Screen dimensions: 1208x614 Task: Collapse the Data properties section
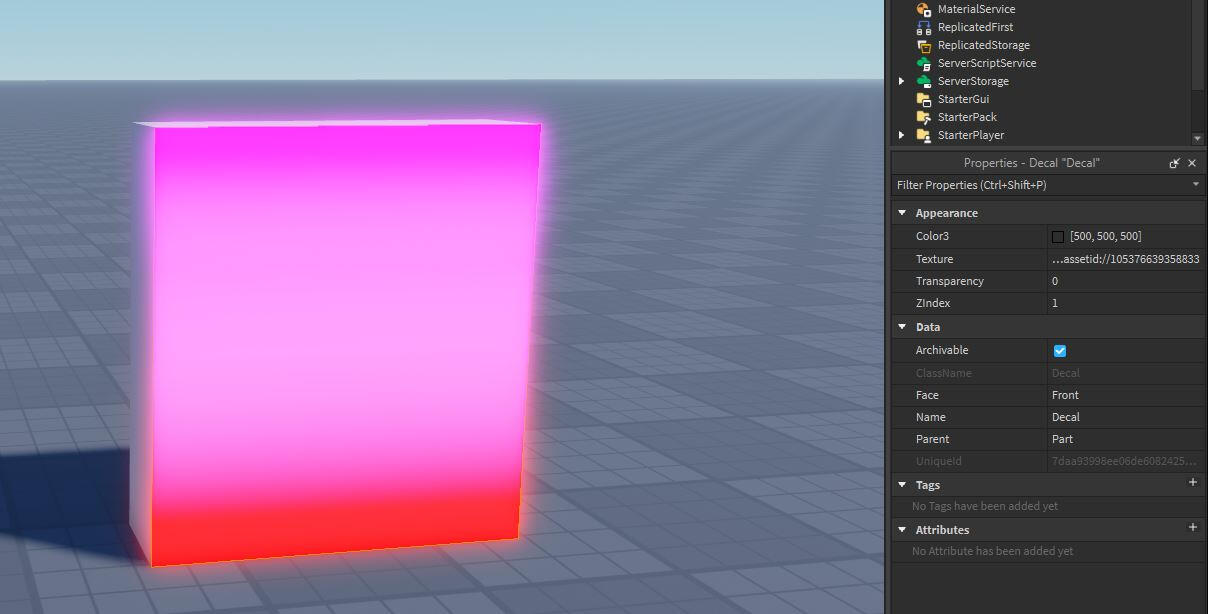click(902, 327)
